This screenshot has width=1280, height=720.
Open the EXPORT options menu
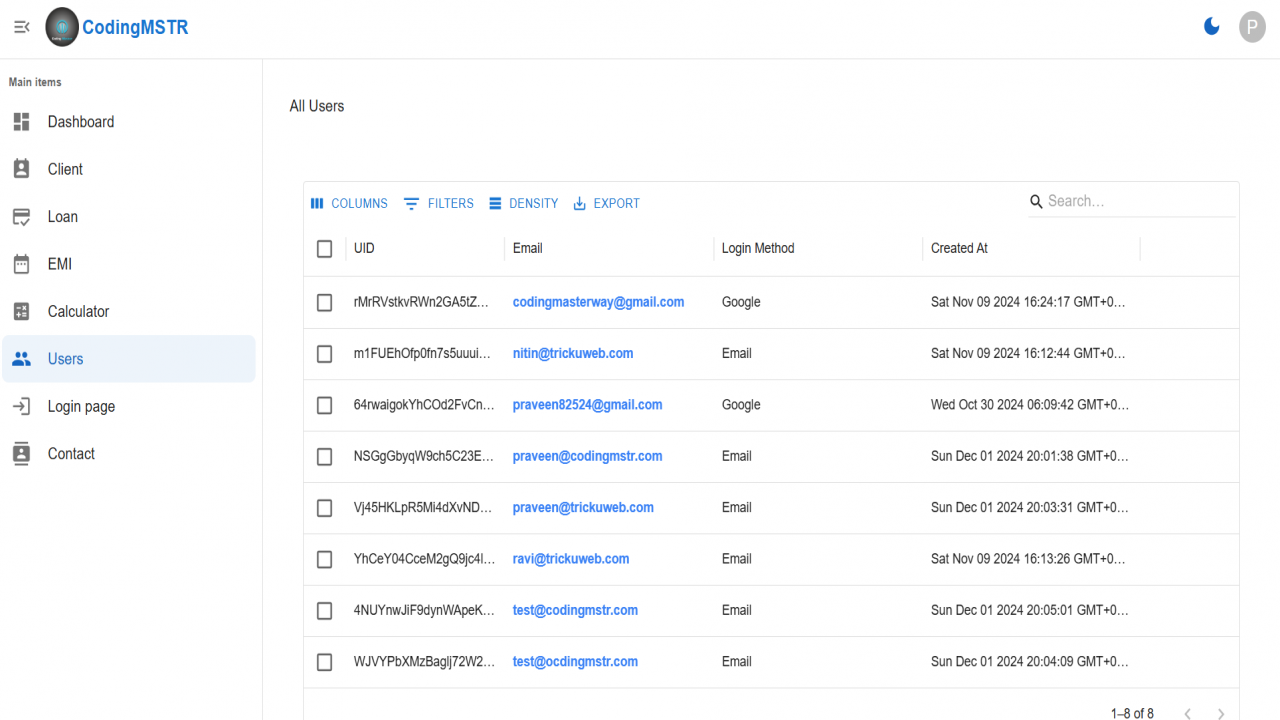(x=606, y=203)
